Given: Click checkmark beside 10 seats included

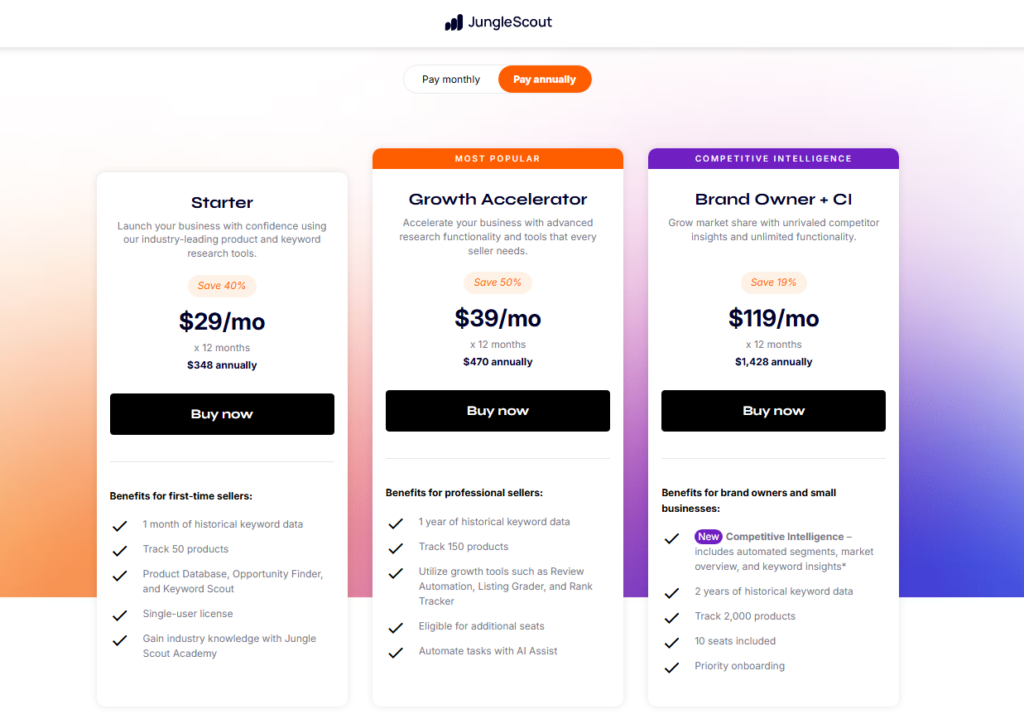Looking at the screenshot, I should click(671, 643).
